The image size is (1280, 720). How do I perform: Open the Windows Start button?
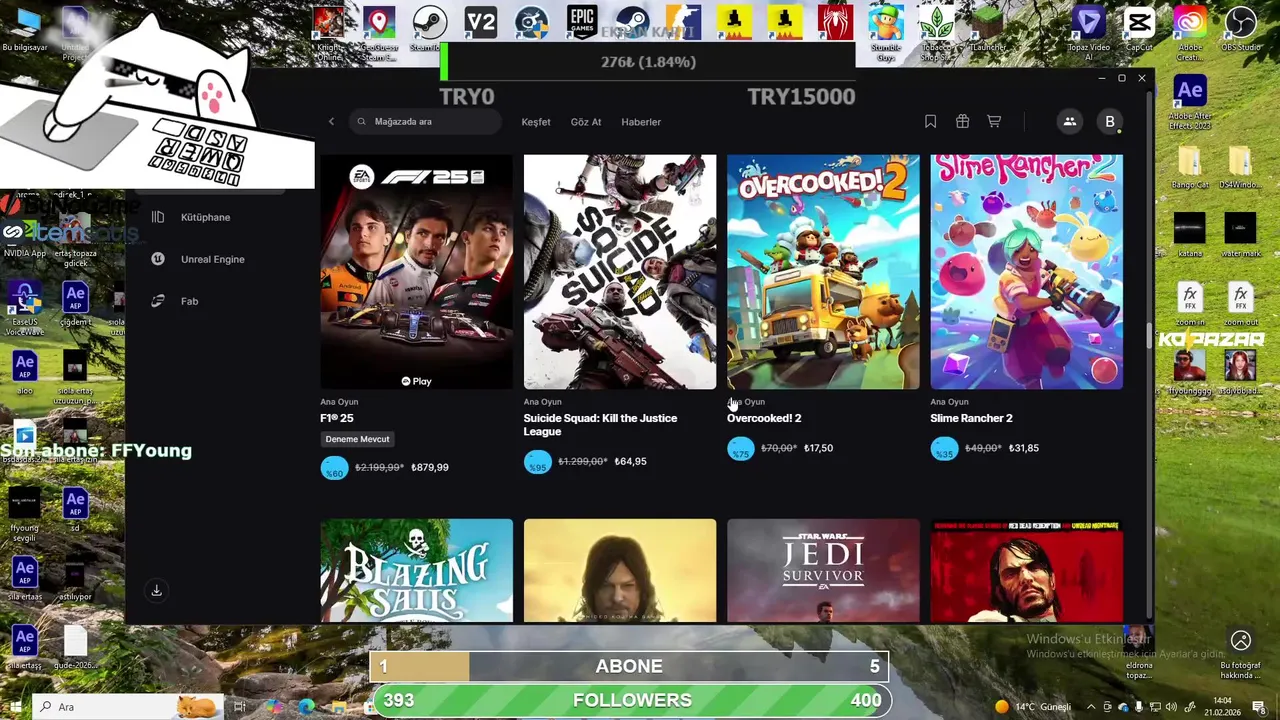pyautogui.click(x=15, y=706)
